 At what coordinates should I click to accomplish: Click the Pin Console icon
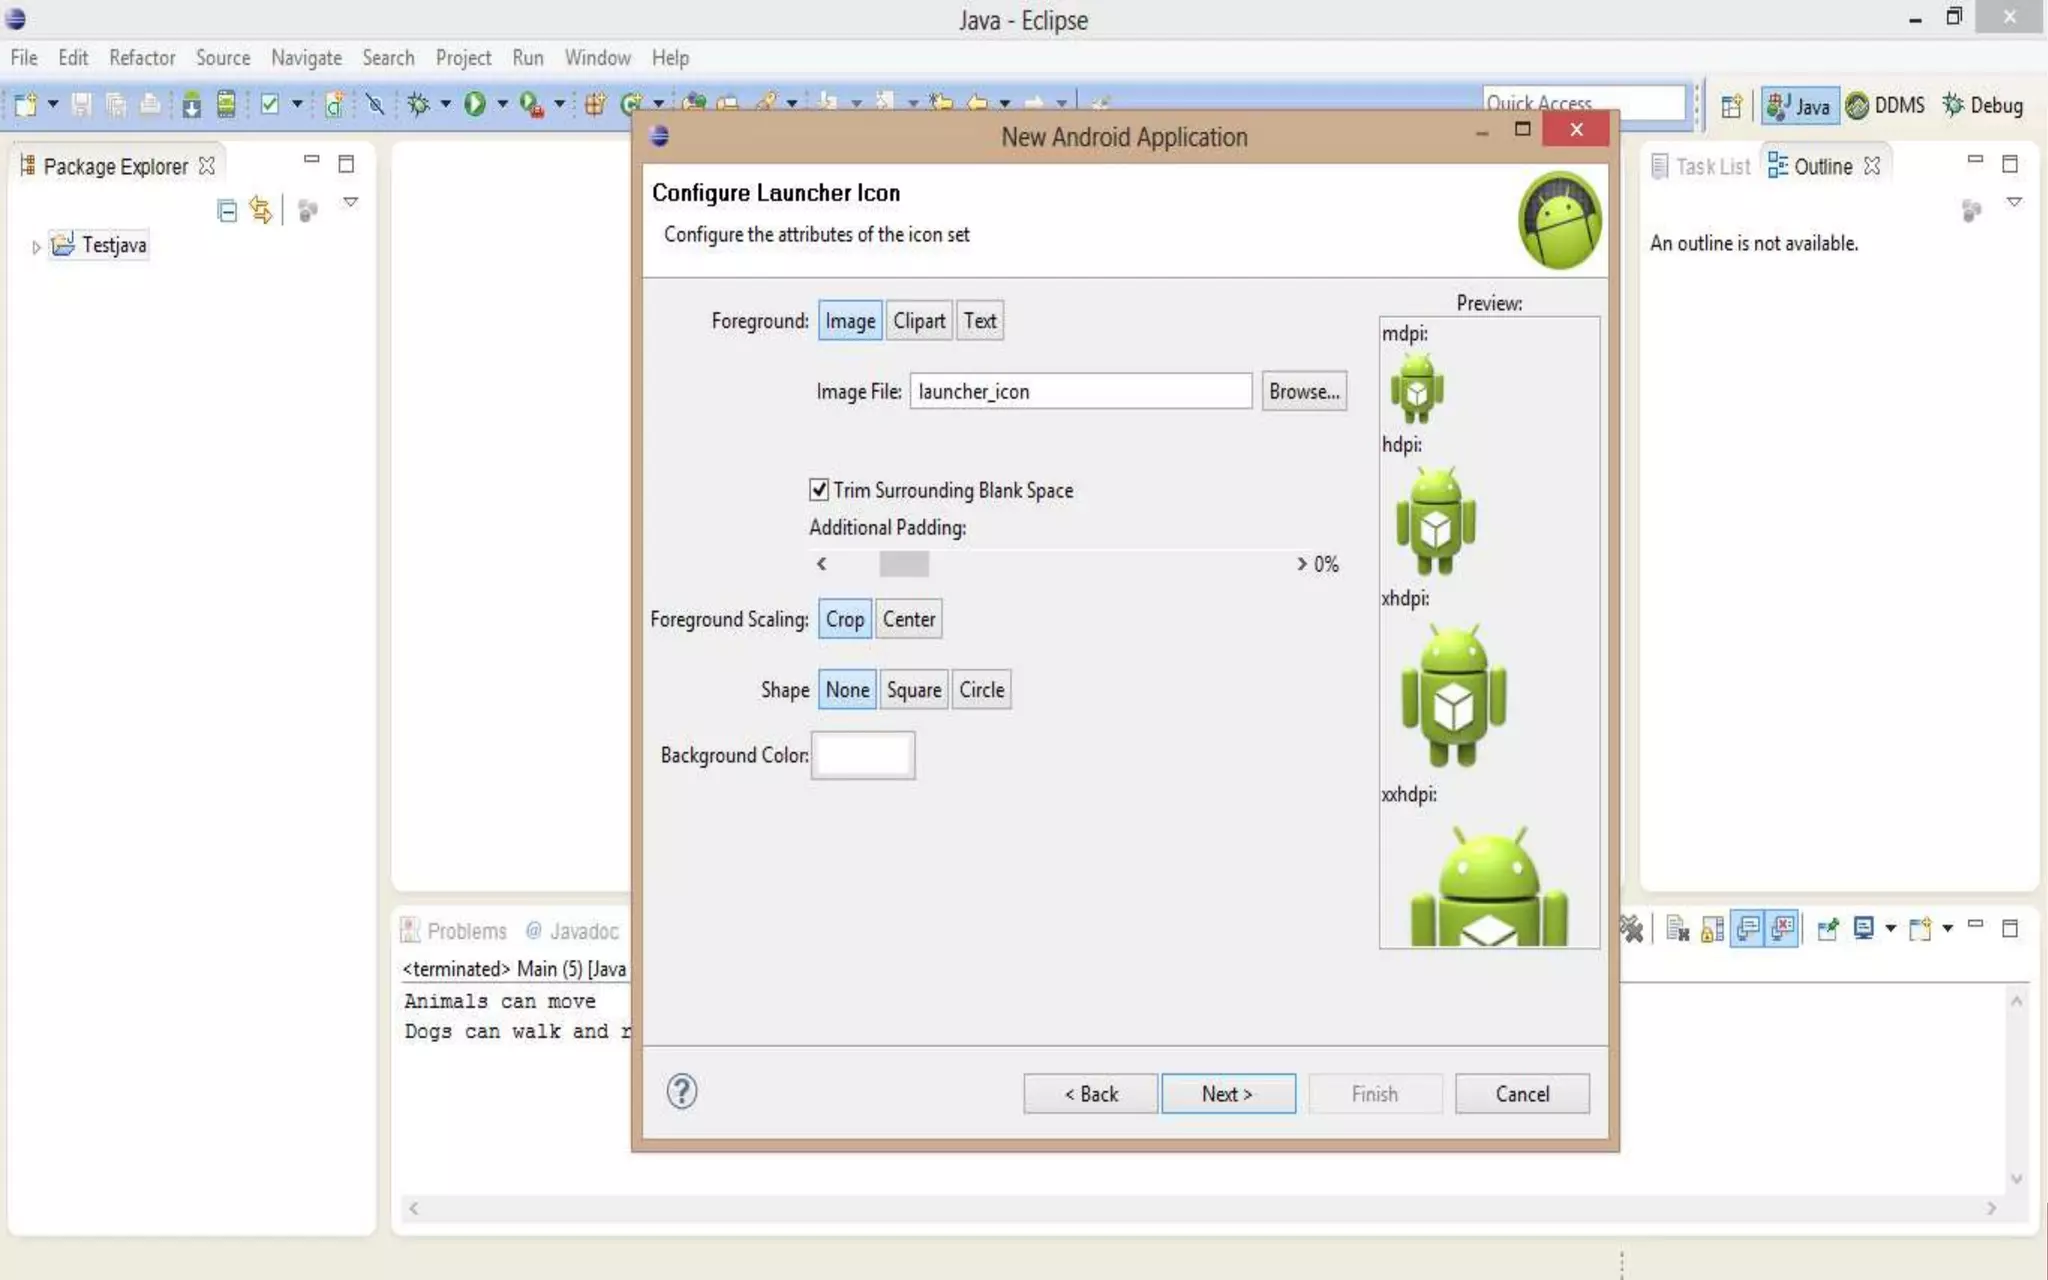tap(1828, 929)
